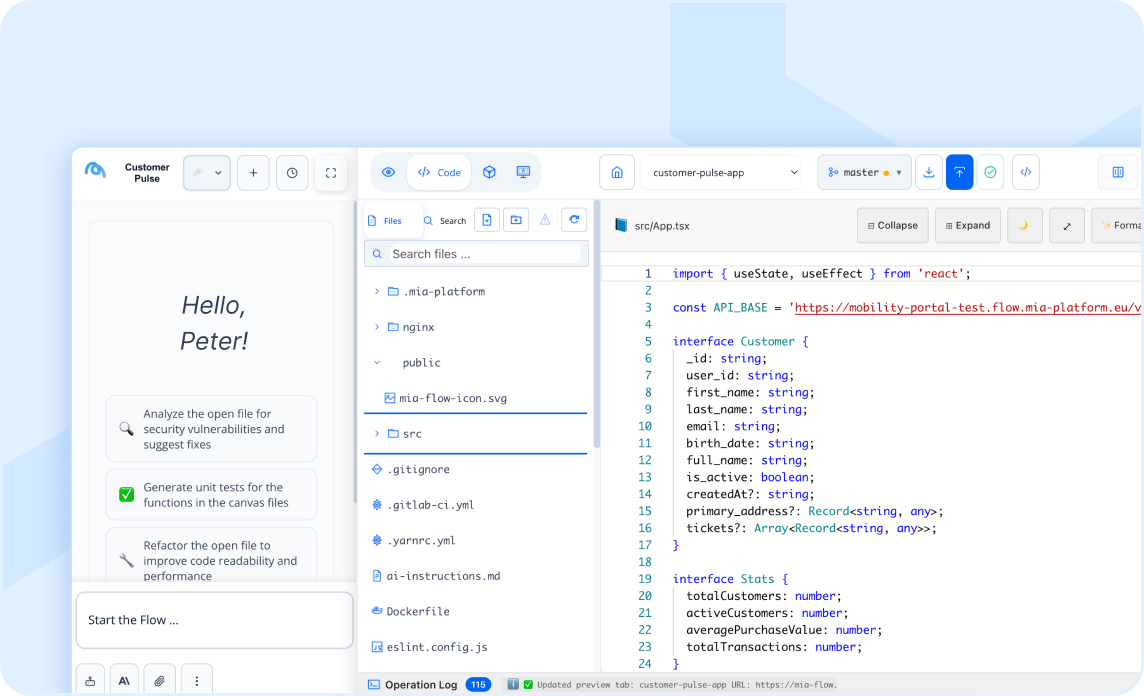Viewport: 1144px width, 696px height.
Task: Toggle dark mode moon button
Action: pyautogui.click(x=1024, y=225)
